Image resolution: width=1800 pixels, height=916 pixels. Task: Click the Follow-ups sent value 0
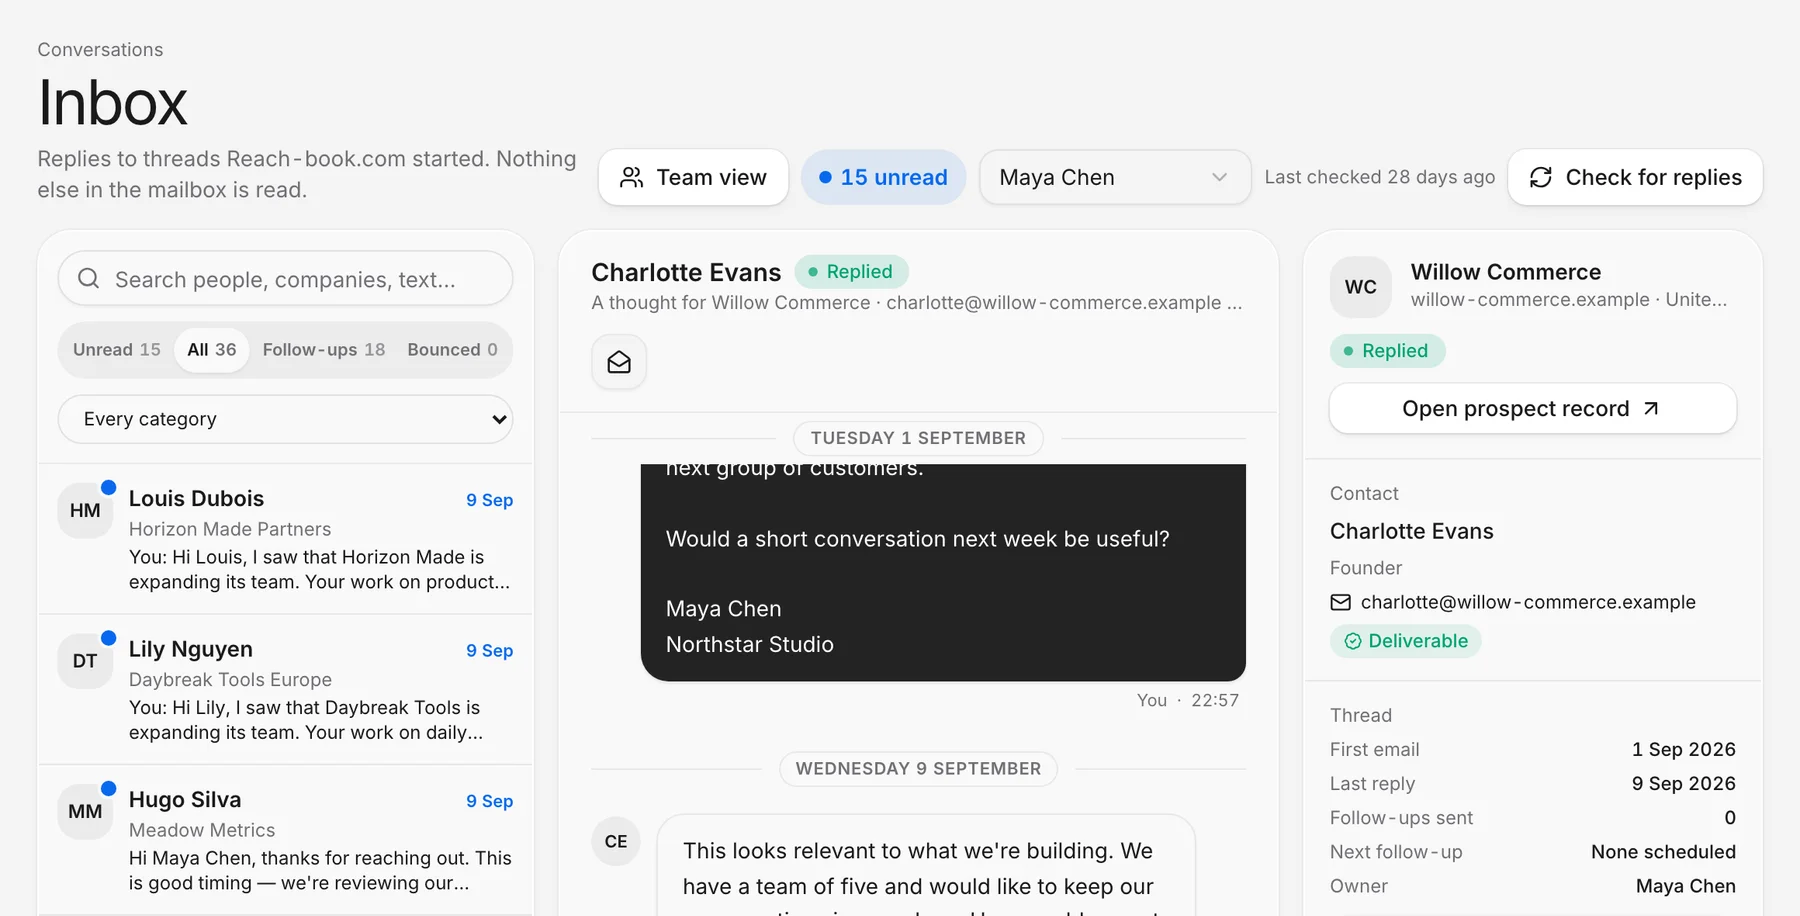point(1729,818)
